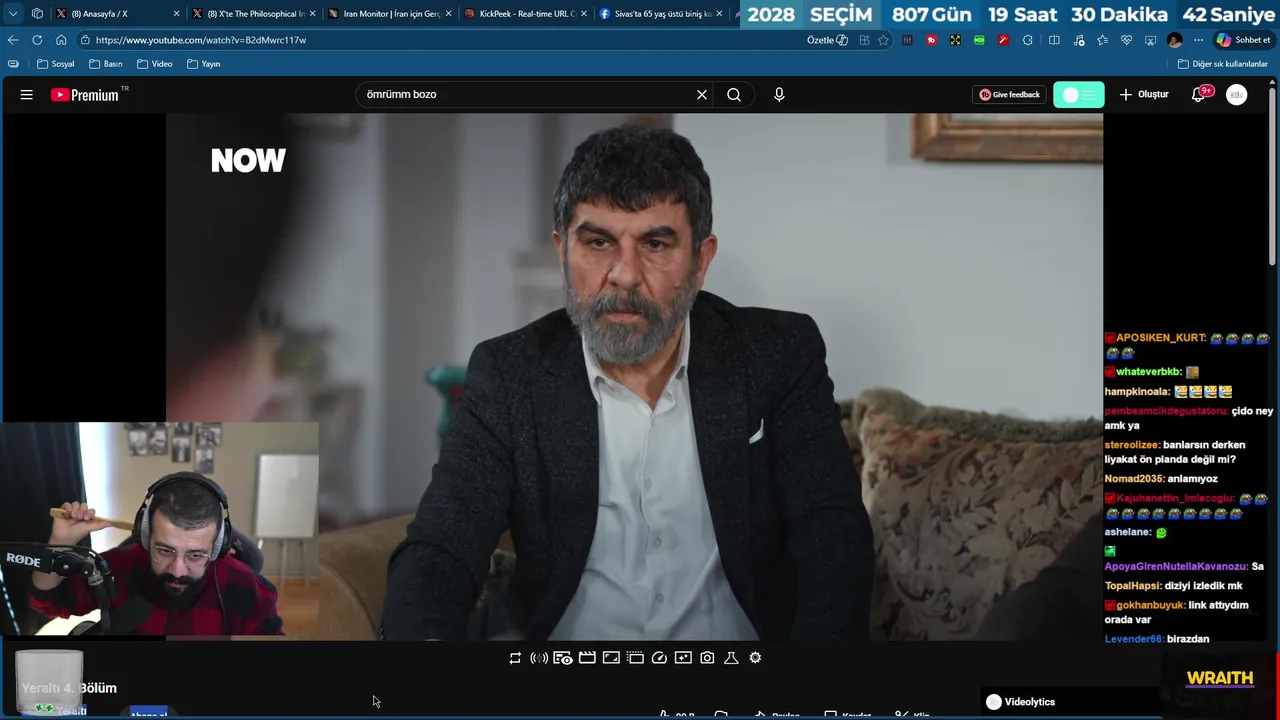Image resolution: width=1280 pixels, height=720 pixels.
Task: Start voice search with microphone
Action: 779,95
